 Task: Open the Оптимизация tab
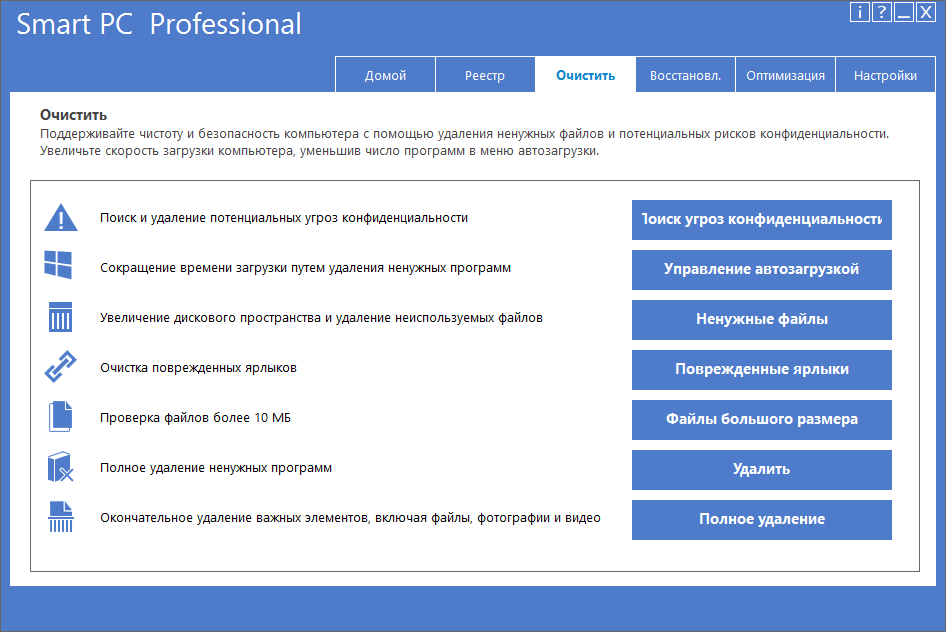click(786, 75)
